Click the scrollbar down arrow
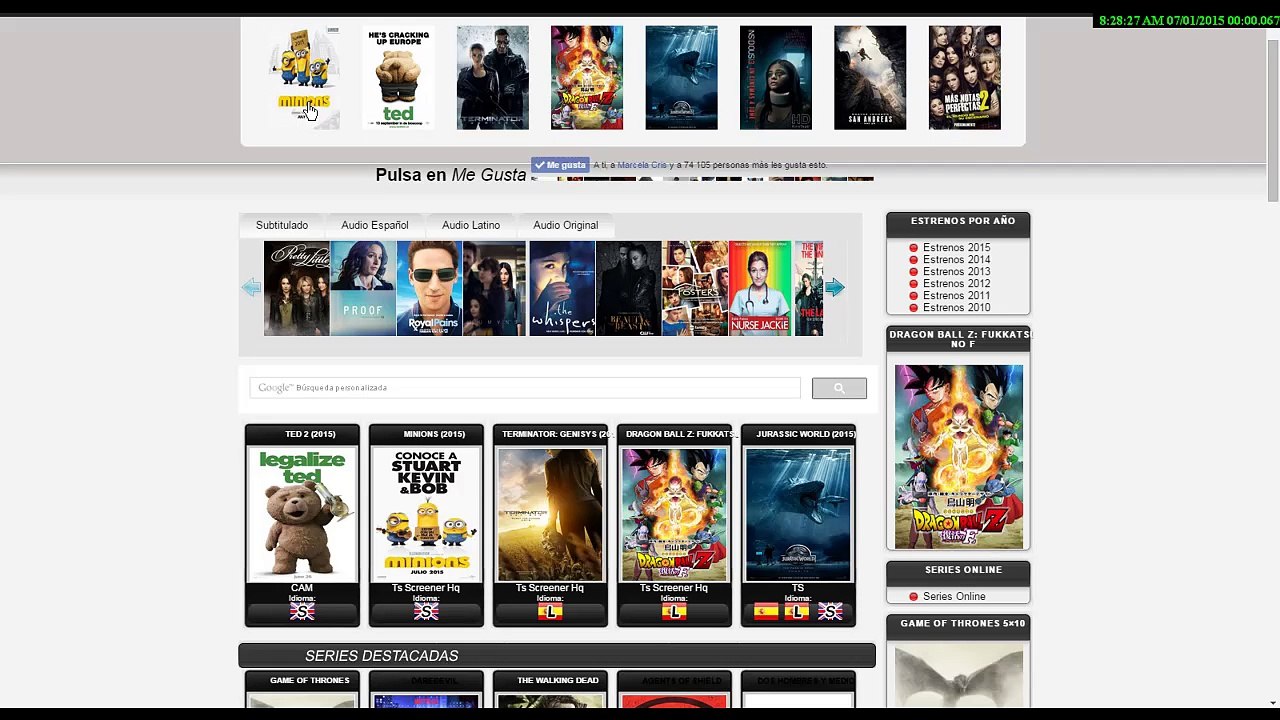Image resolution: width=1280 pixels, height=720 pixels. 1272,702
